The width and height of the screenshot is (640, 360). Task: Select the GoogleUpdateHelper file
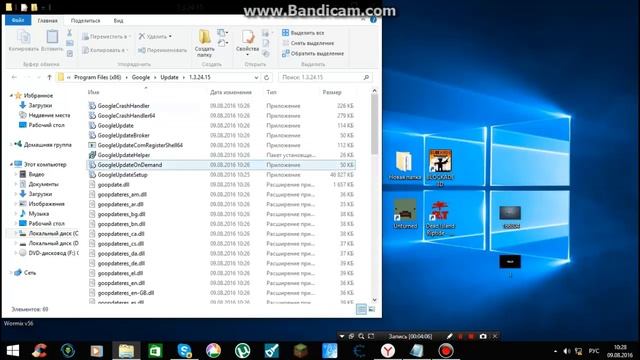click(120, 155)
